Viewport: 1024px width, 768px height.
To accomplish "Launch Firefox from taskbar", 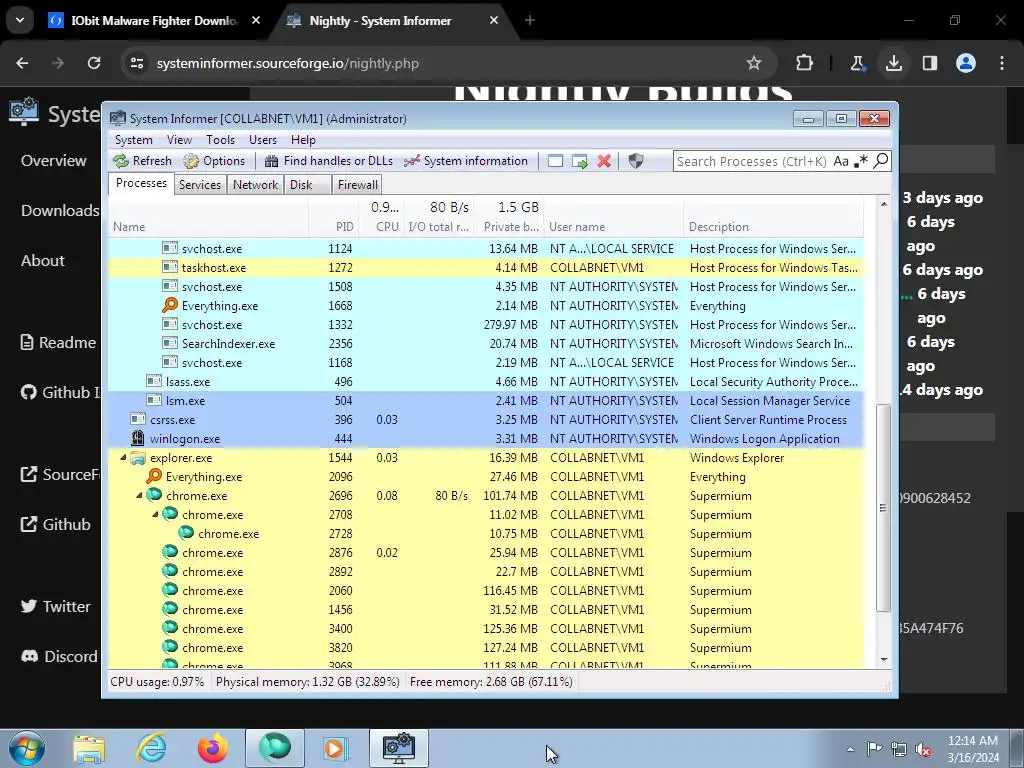I will [213, 748].
